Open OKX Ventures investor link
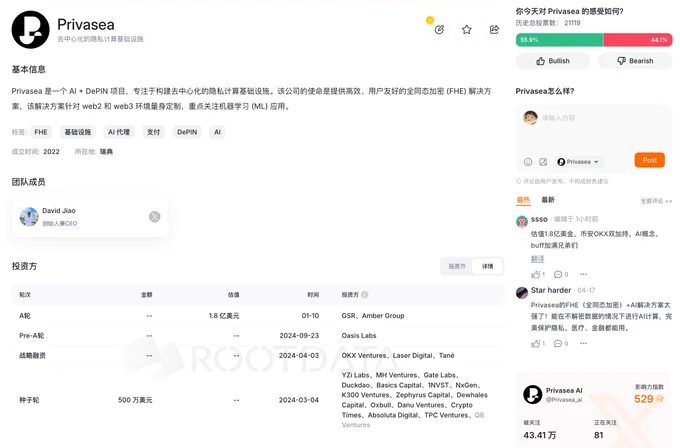The height and width of the screenshot is (448, 680). [364, 356]
